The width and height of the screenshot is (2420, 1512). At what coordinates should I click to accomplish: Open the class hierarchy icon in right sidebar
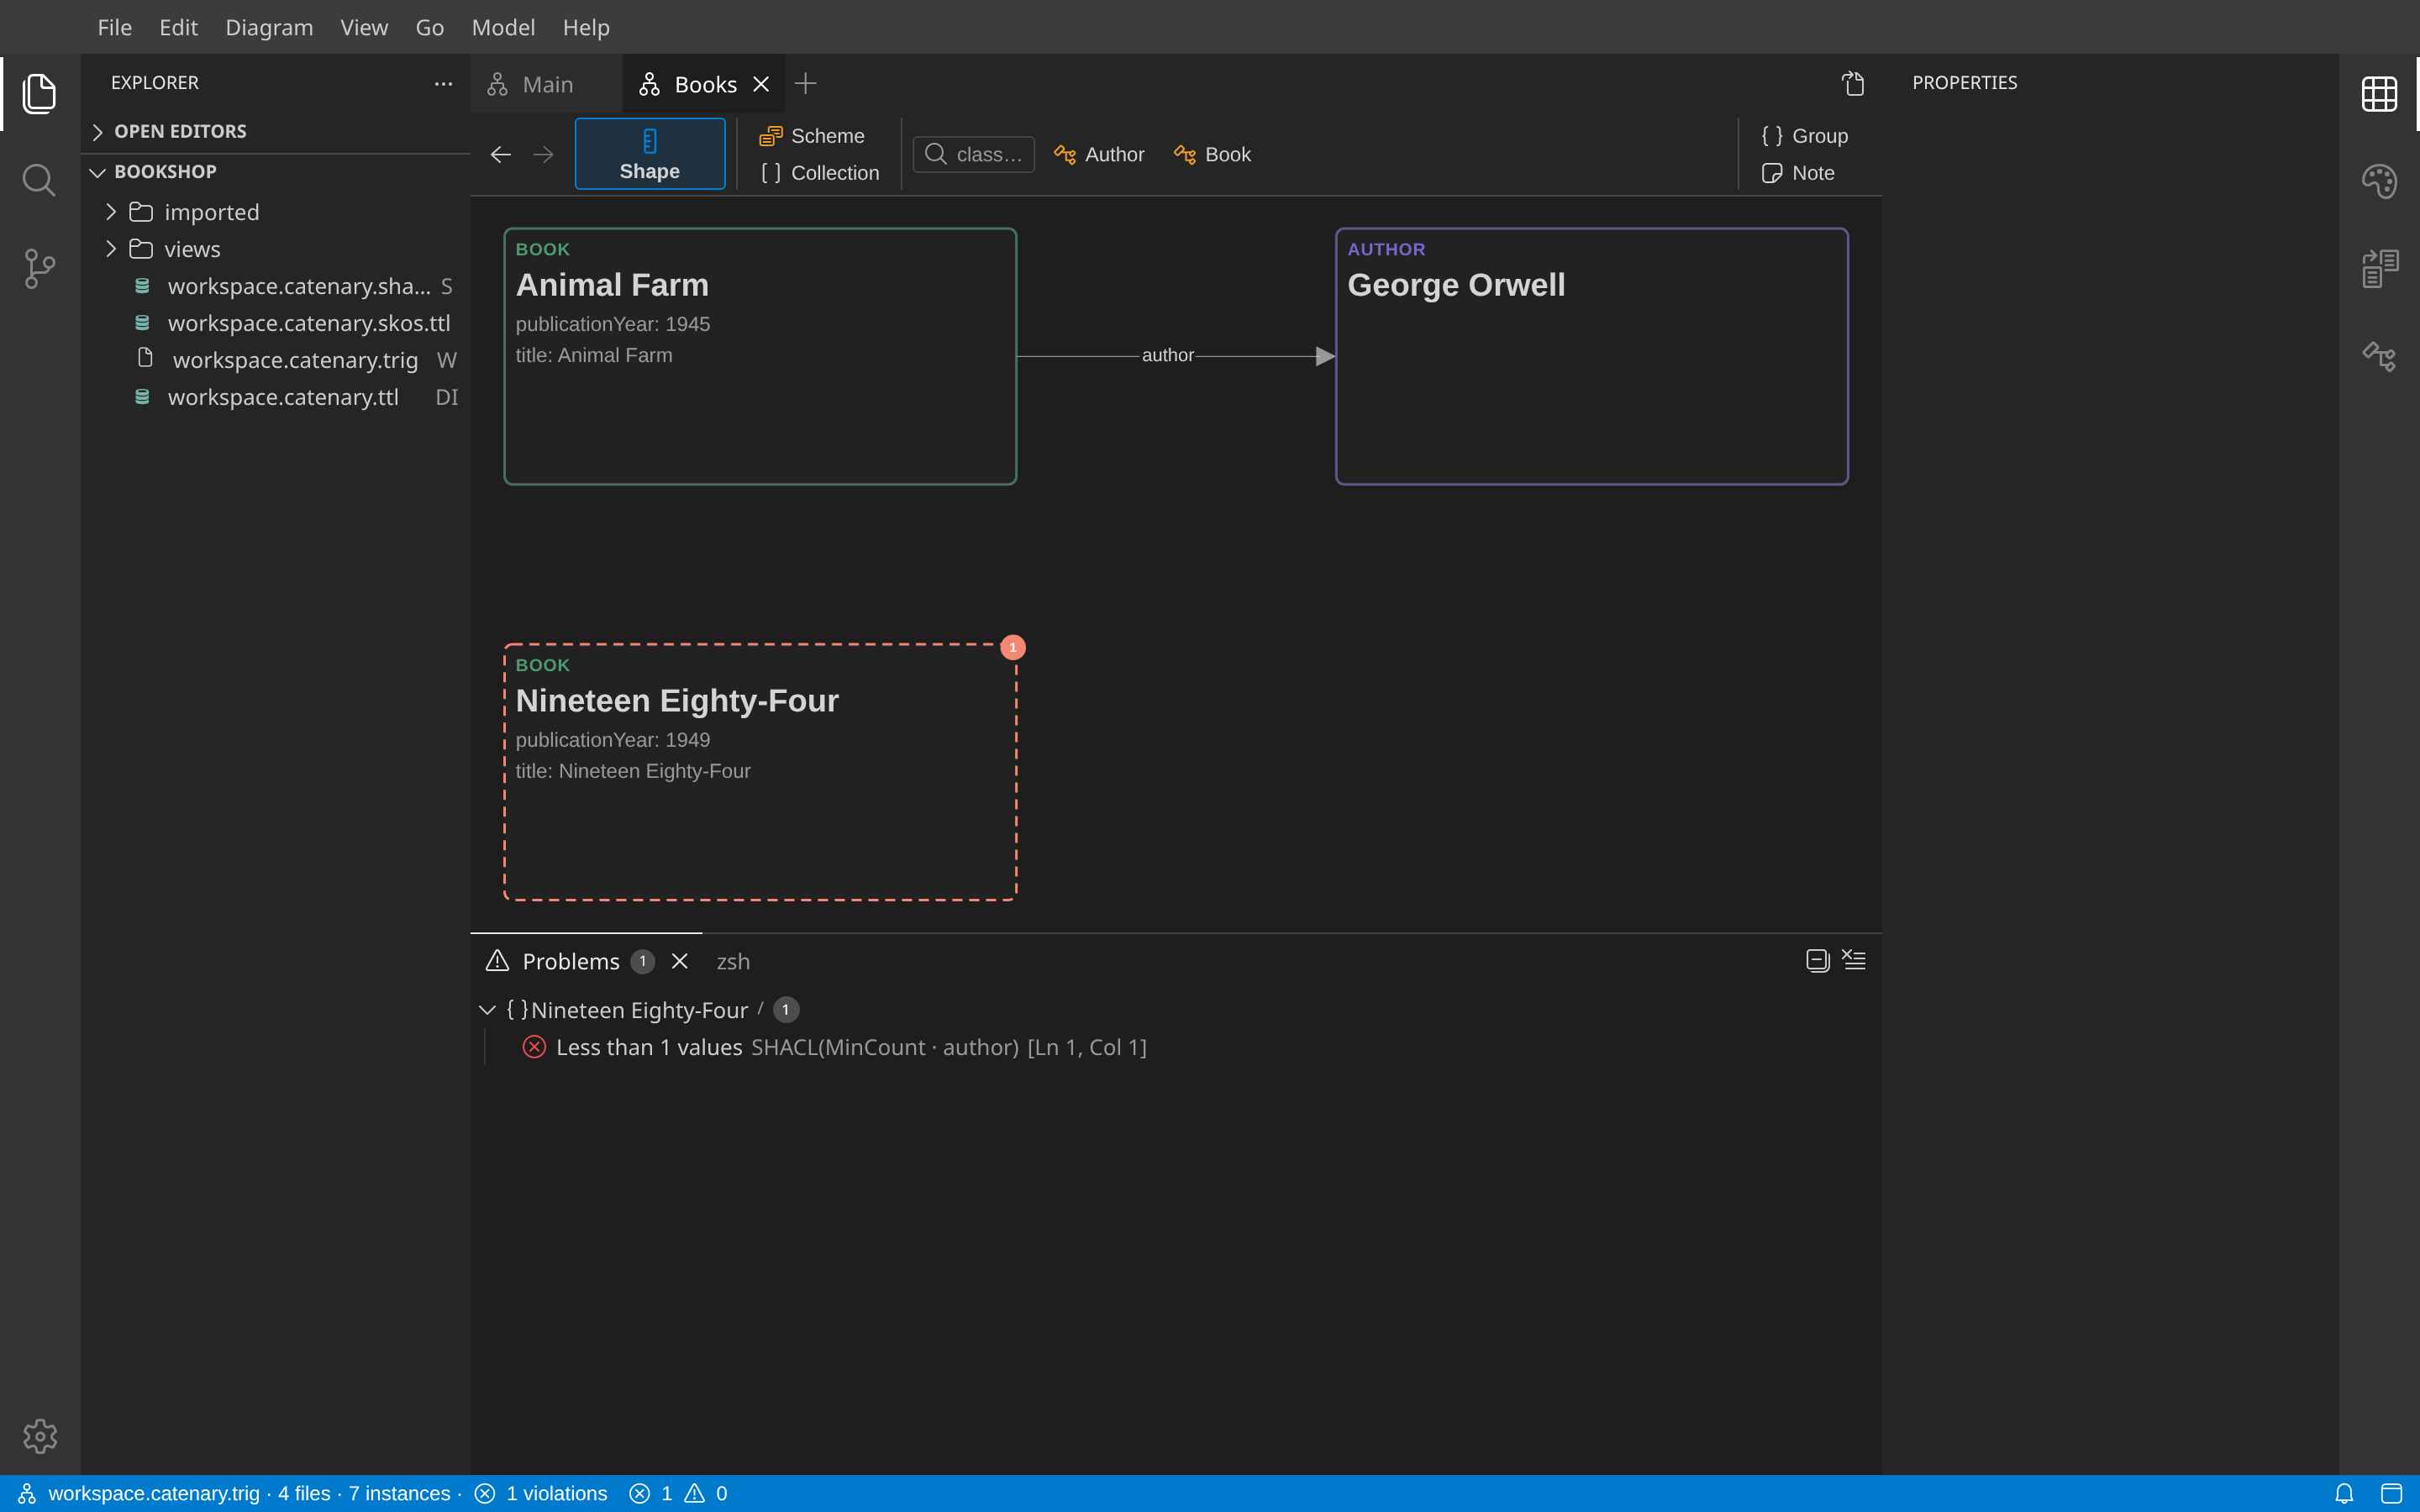pyautogui.click(x=2379, y=356)
